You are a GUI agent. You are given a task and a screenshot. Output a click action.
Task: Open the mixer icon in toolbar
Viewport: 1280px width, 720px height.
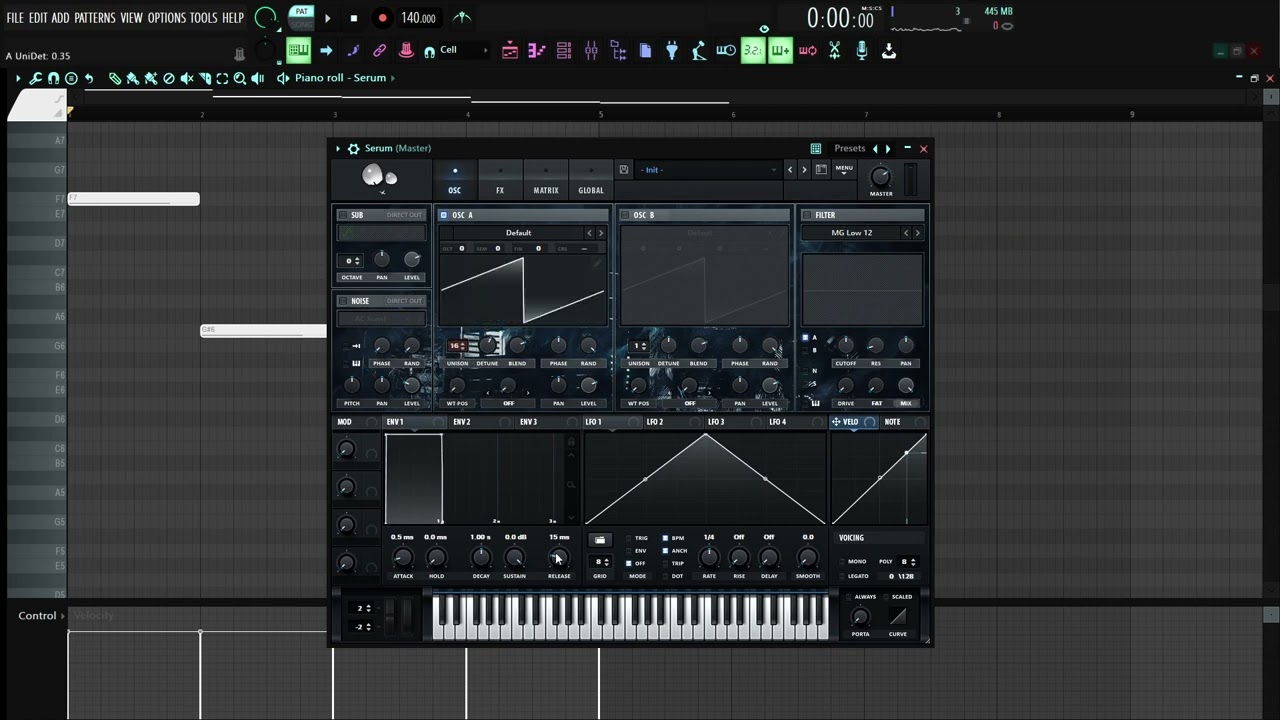pyautogui.click(x=591, y=51)
